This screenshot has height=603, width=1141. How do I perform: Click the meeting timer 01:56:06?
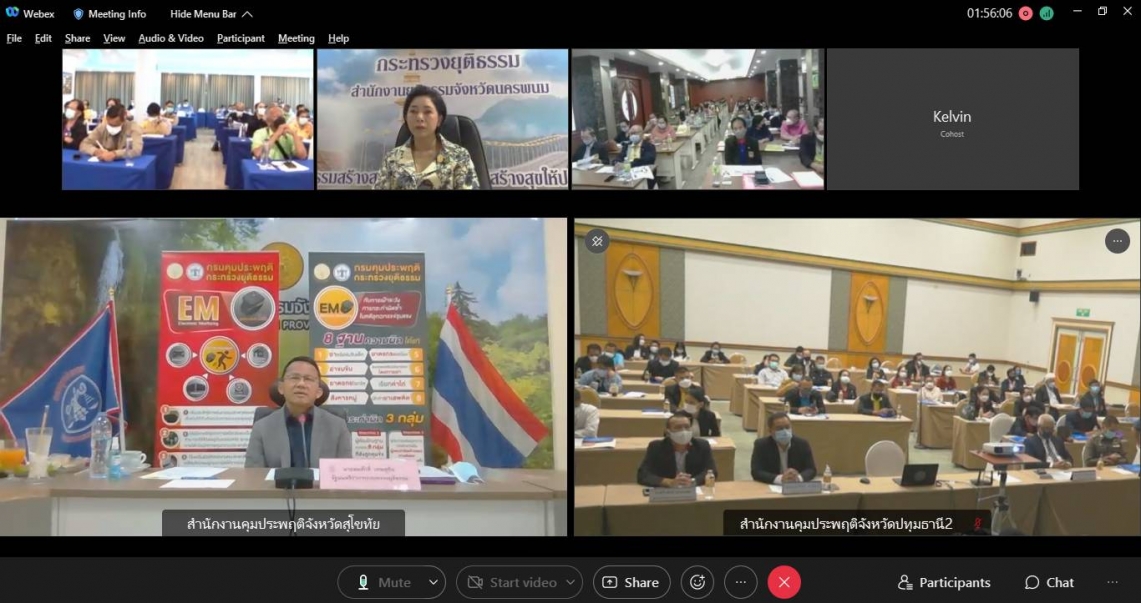point(989,14)
